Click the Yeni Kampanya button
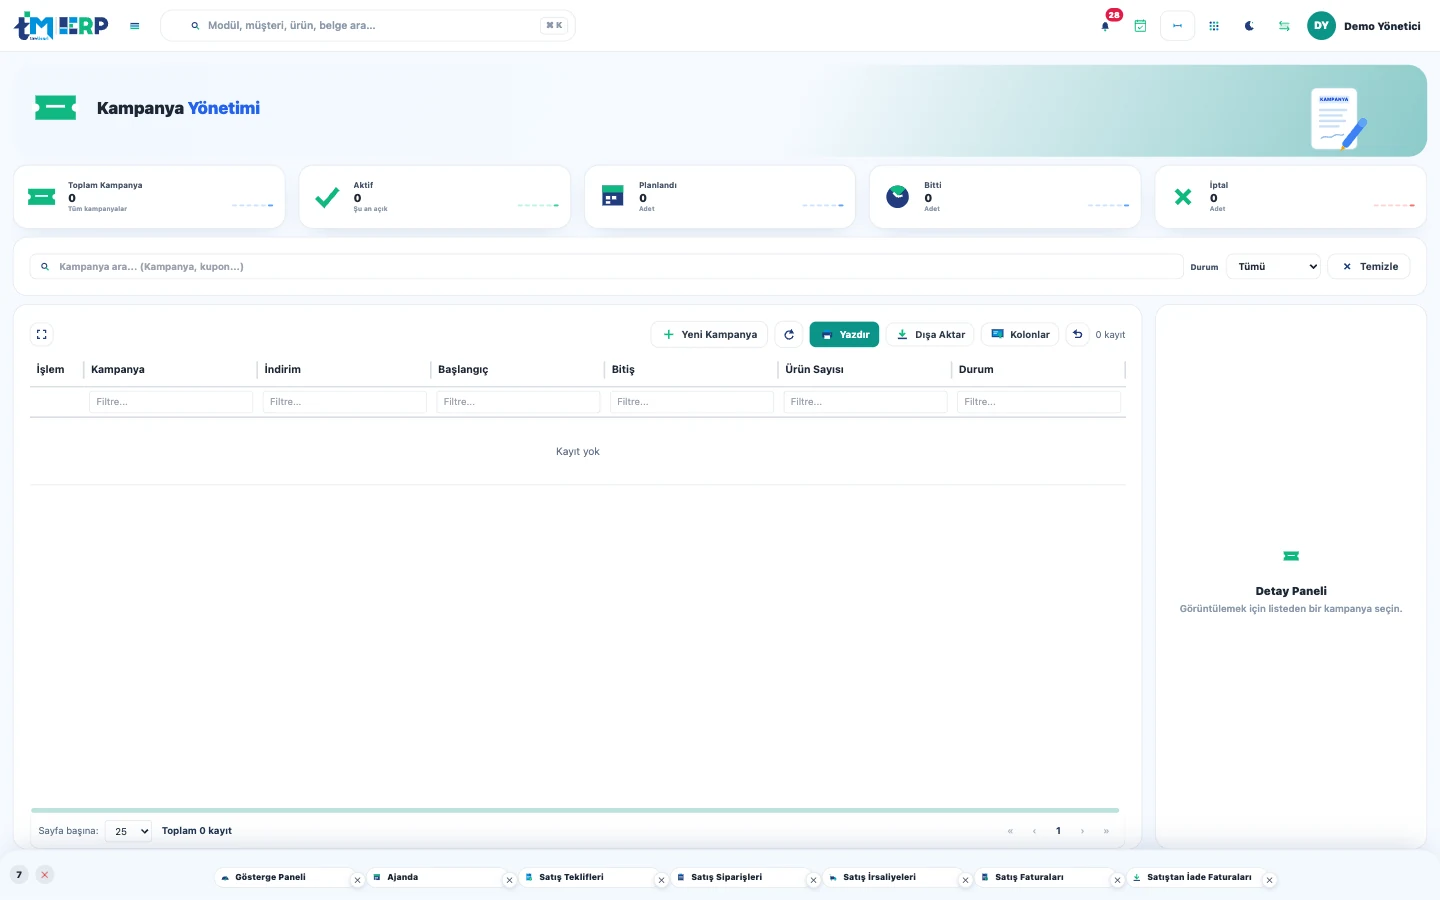This screenshot has height=900, width=1440. 710,334
